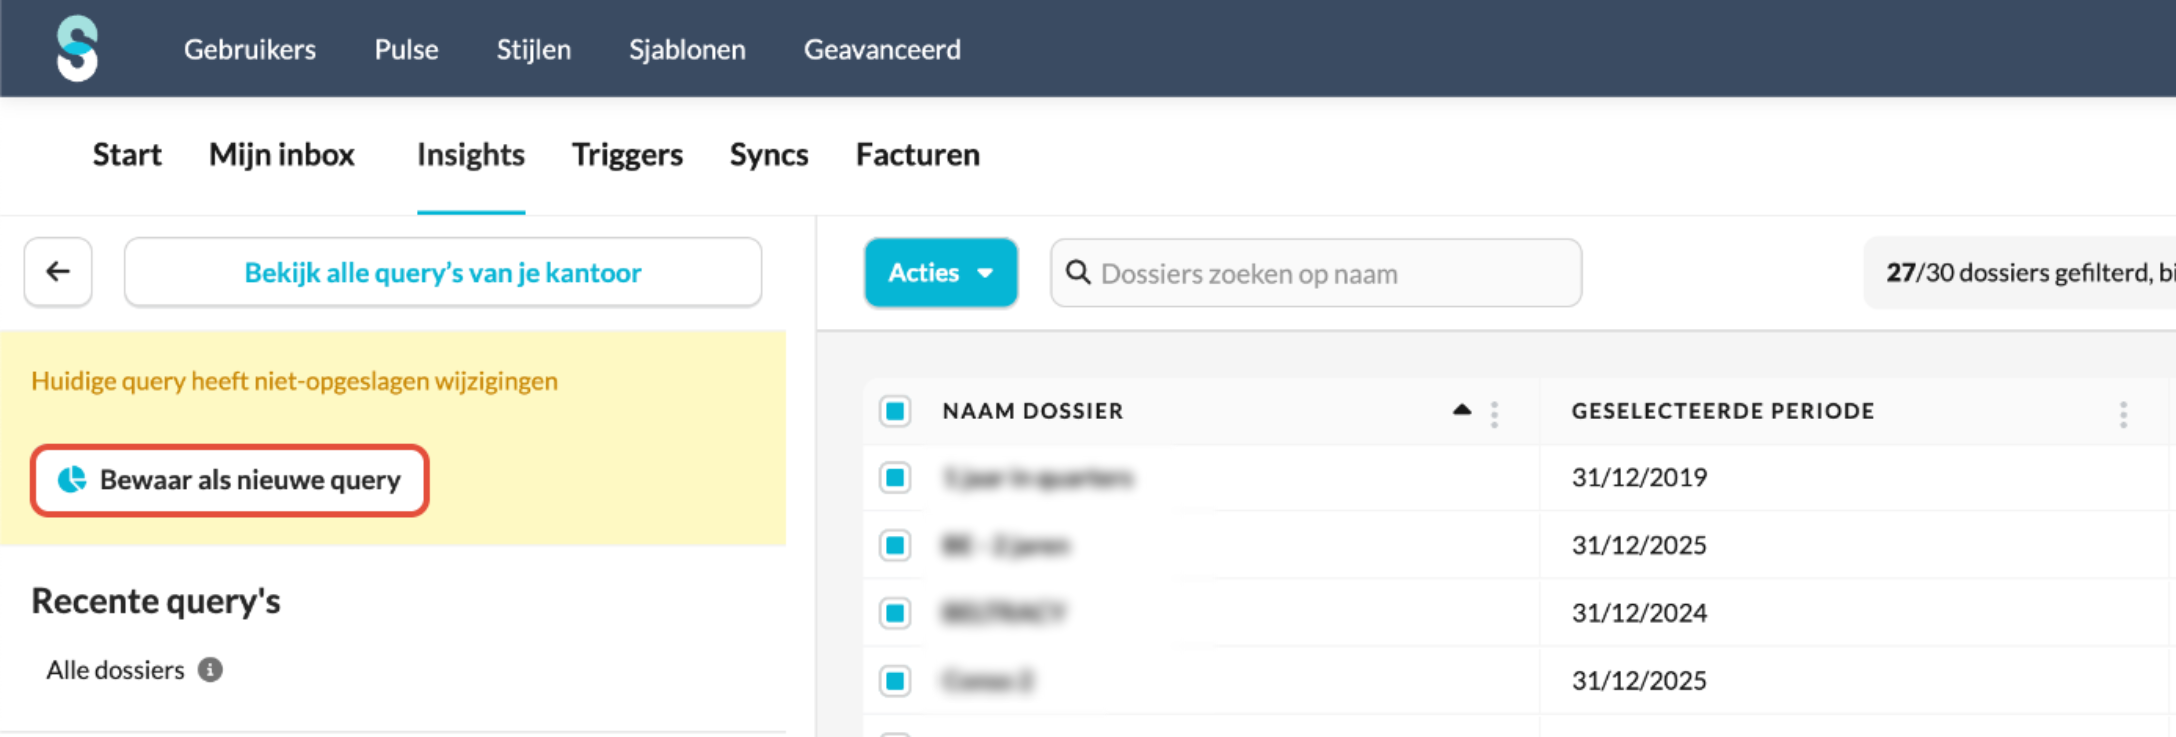
Task: Click the back arrow button
Action: (x=58, y=272)
